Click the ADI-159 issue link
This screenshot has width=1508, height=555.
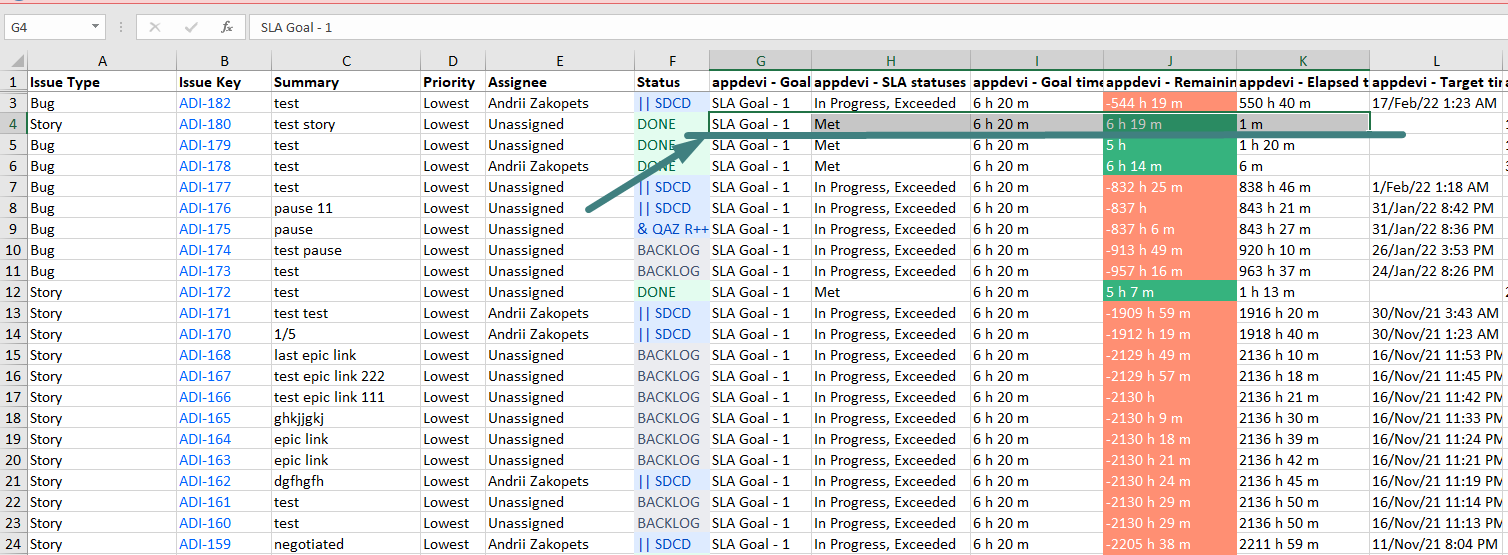coord(204,544)
